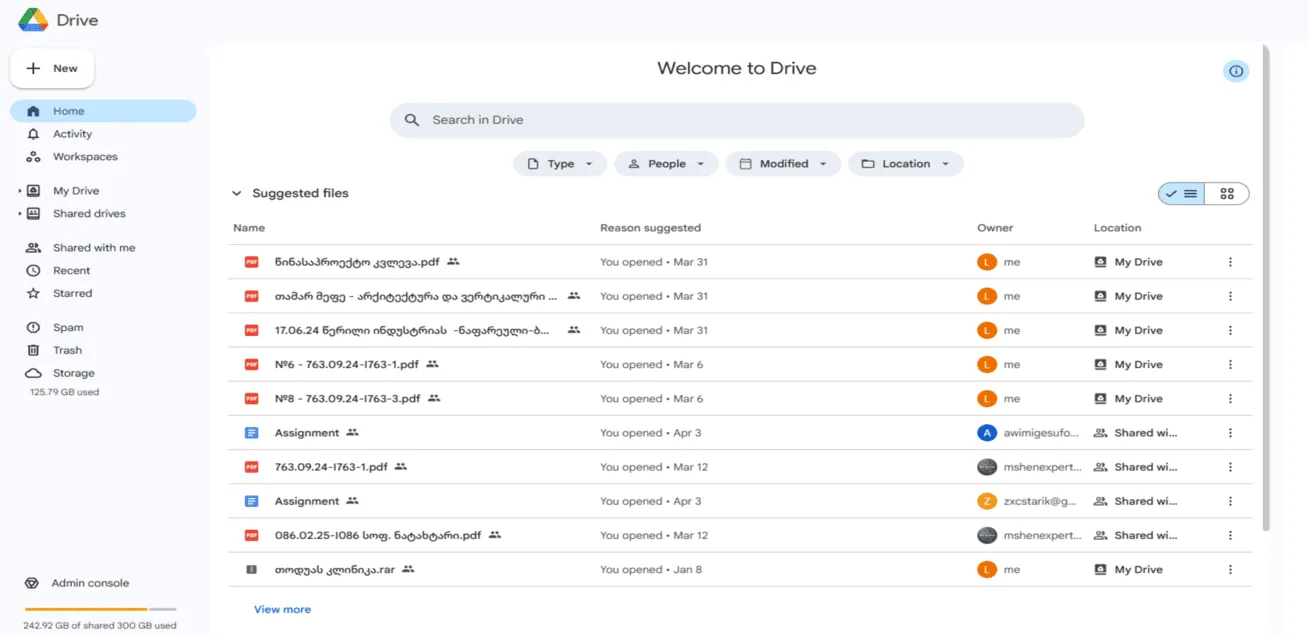This screenshot has height=635, width=1308.
Task: Open Assignment owned by awimigesufo
Action: point(307,433)
